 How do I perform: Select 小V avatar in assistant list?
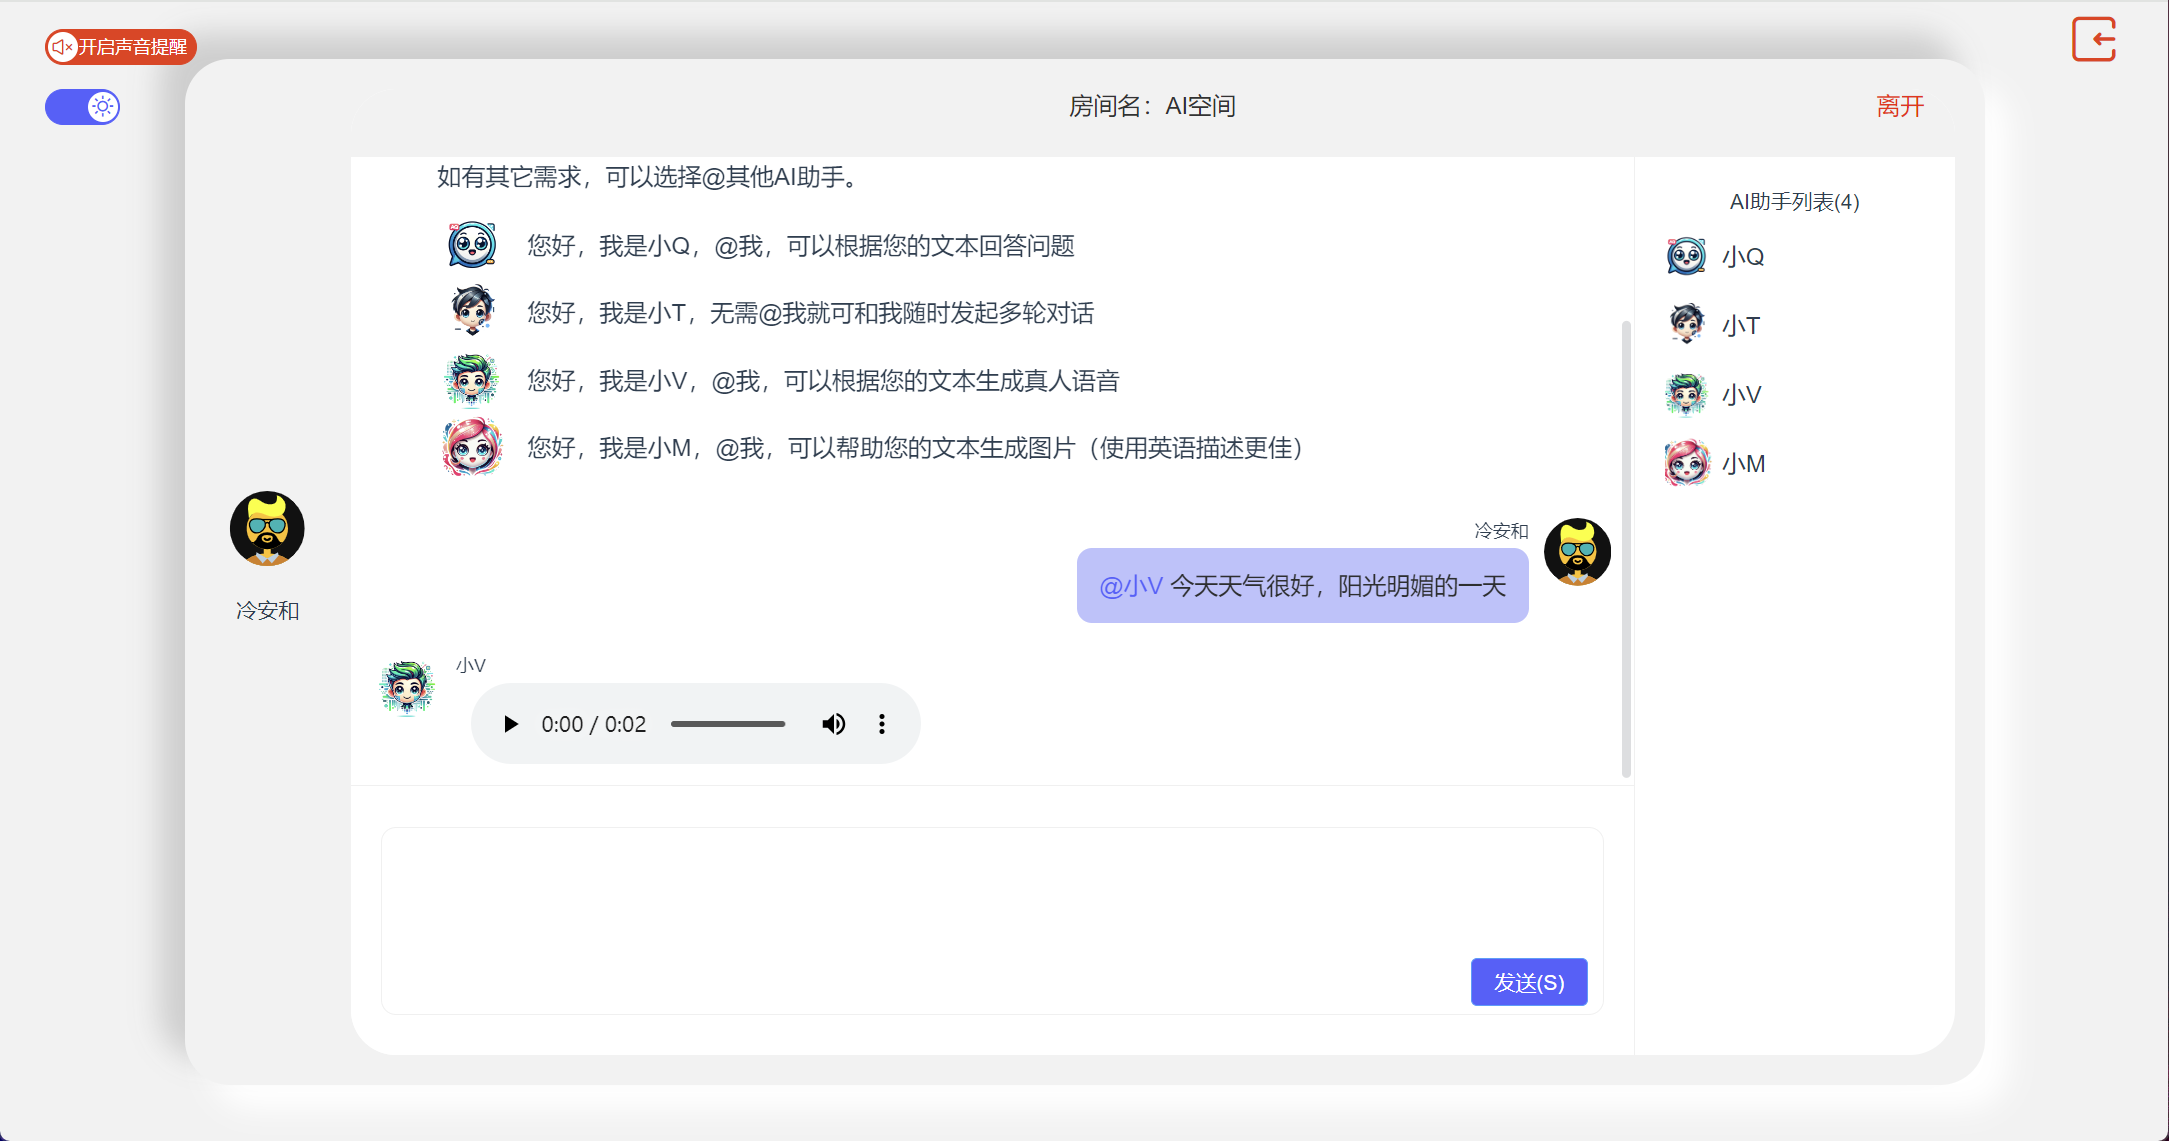[x=1687, y=394]
